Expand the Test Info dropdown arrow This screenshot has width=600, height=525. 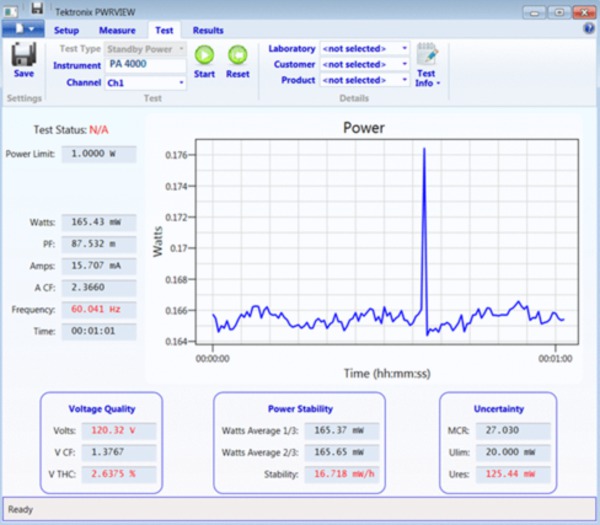[x=439, y=83]
